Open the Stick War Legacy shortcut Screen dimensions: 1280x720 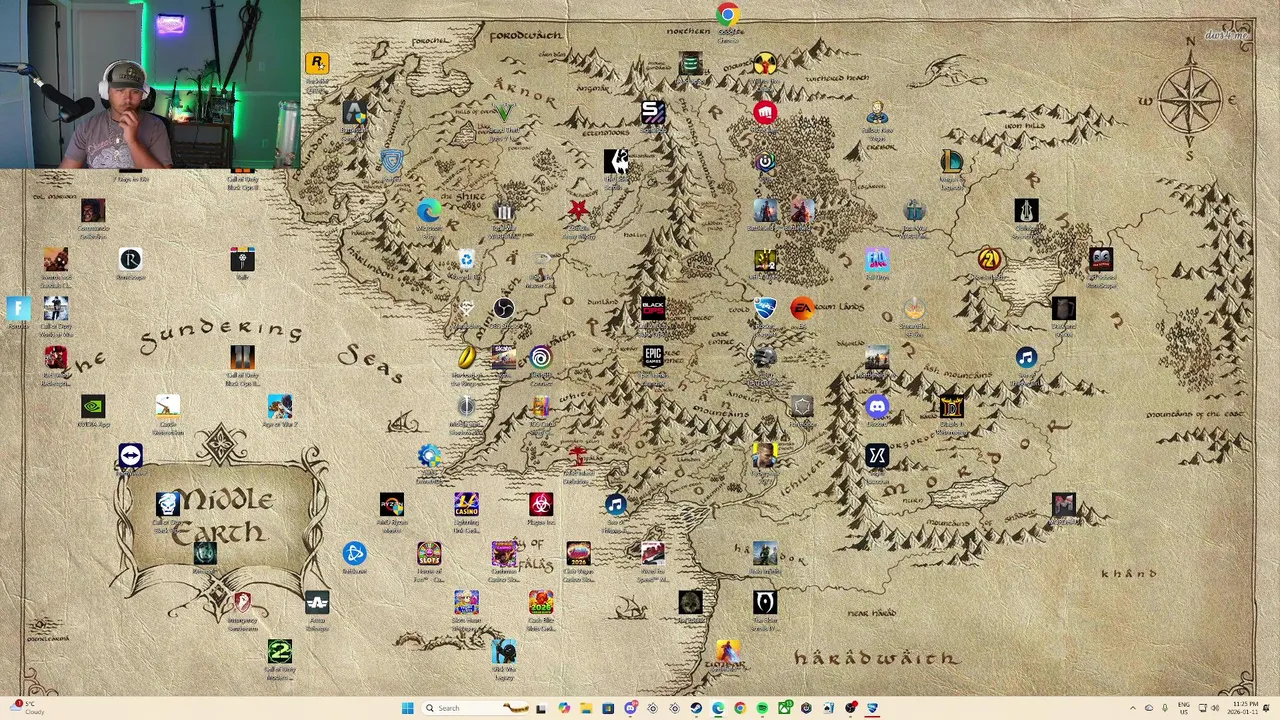pyautogui.click(x=504, y=652)
